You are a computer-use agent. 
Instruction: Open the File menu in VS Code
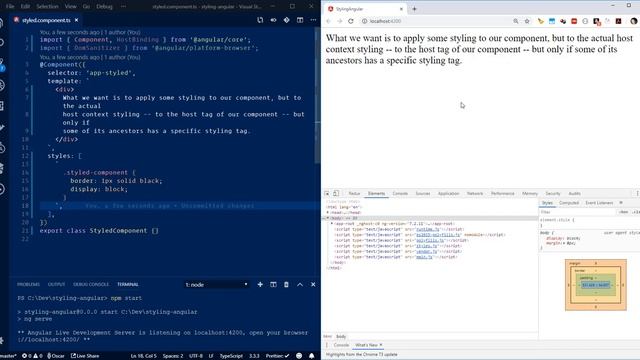(10, 7)
